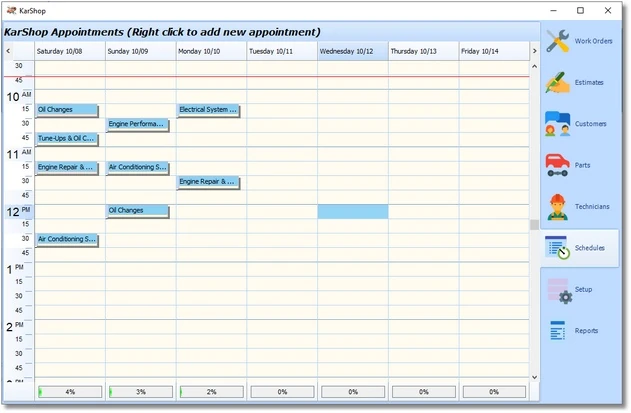This screenshot has height=413, width=631.
Task: Open the Customers people icon
Action: (x=558, y=124)
